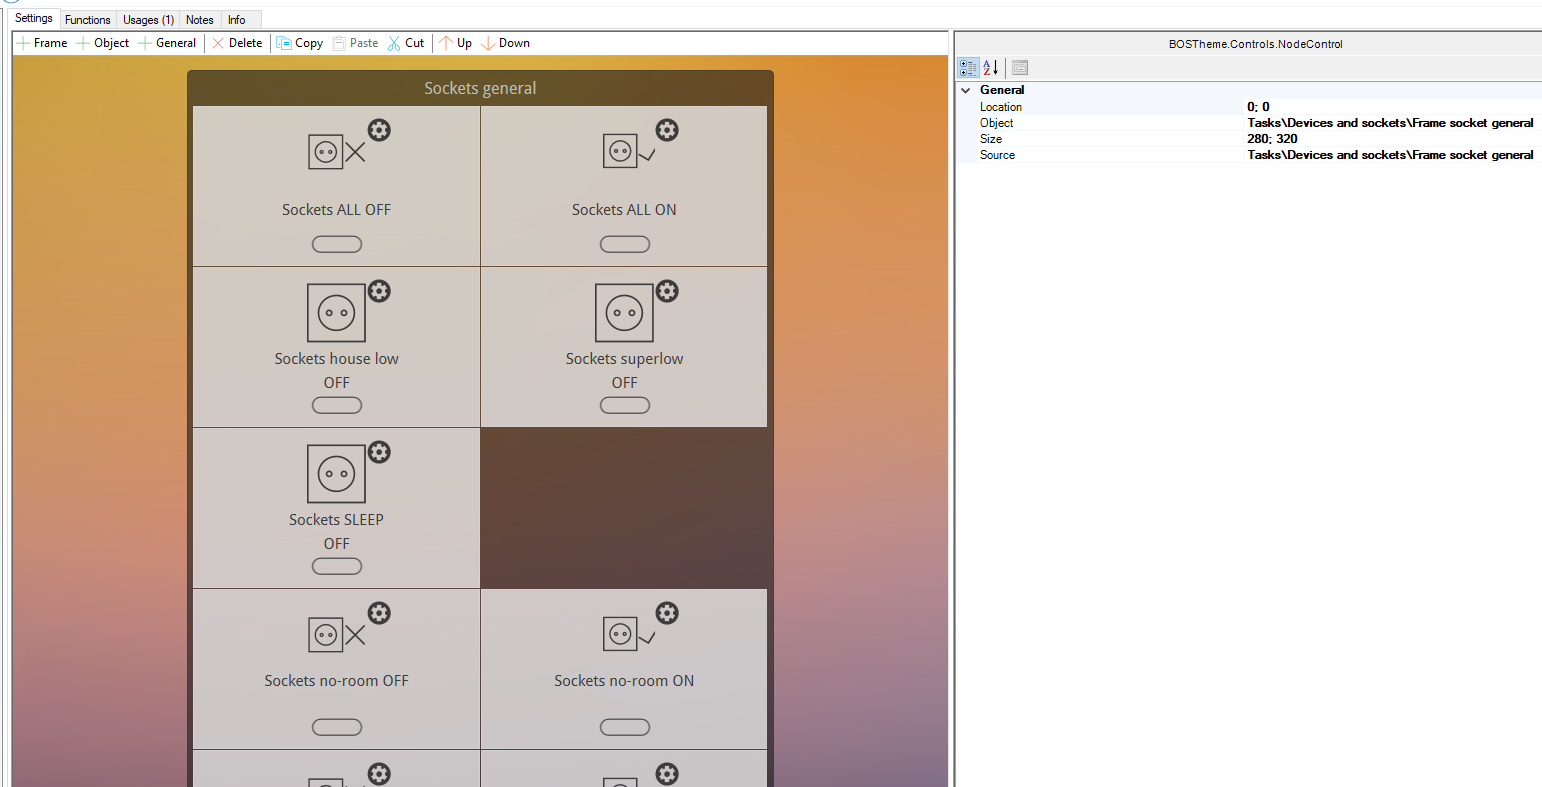Screen dimensions: 1542x787
Task: Click the Sockets SLEEP socket icon
Action: point(336,474)
